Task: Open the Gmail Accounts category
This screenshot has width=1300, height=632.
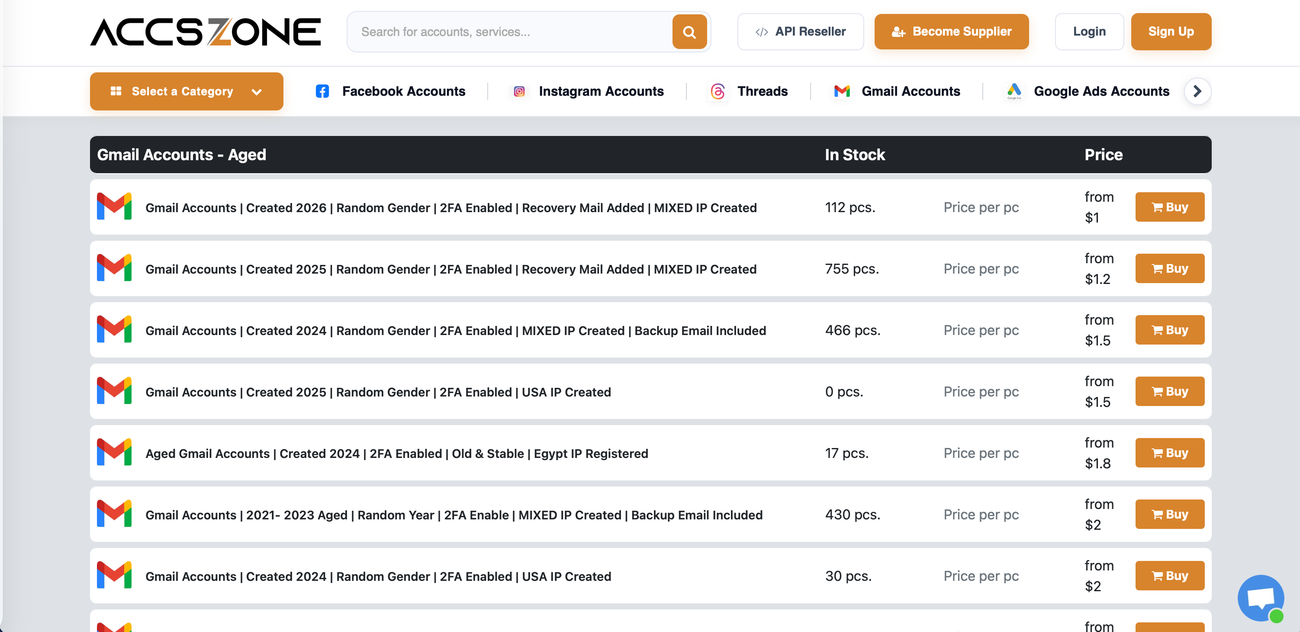Action: click(x=911, y=91)
